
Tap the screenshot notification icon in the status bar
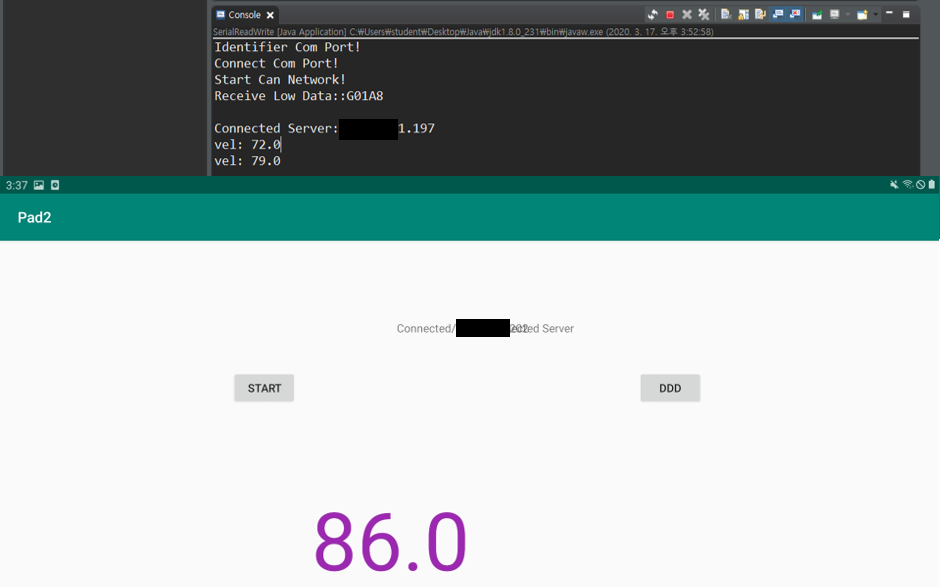pyautogui.click(x=38, y=185)
